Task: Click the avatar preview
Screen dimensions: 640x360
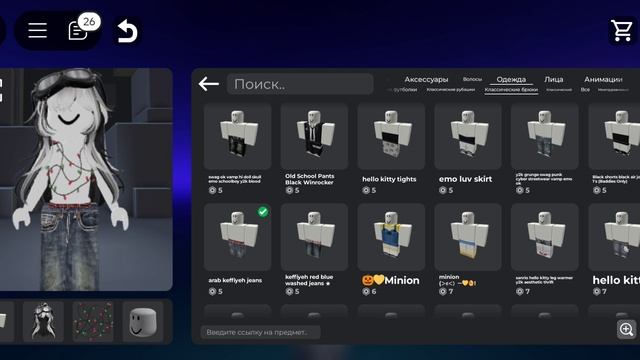Action: coord(86,180)
